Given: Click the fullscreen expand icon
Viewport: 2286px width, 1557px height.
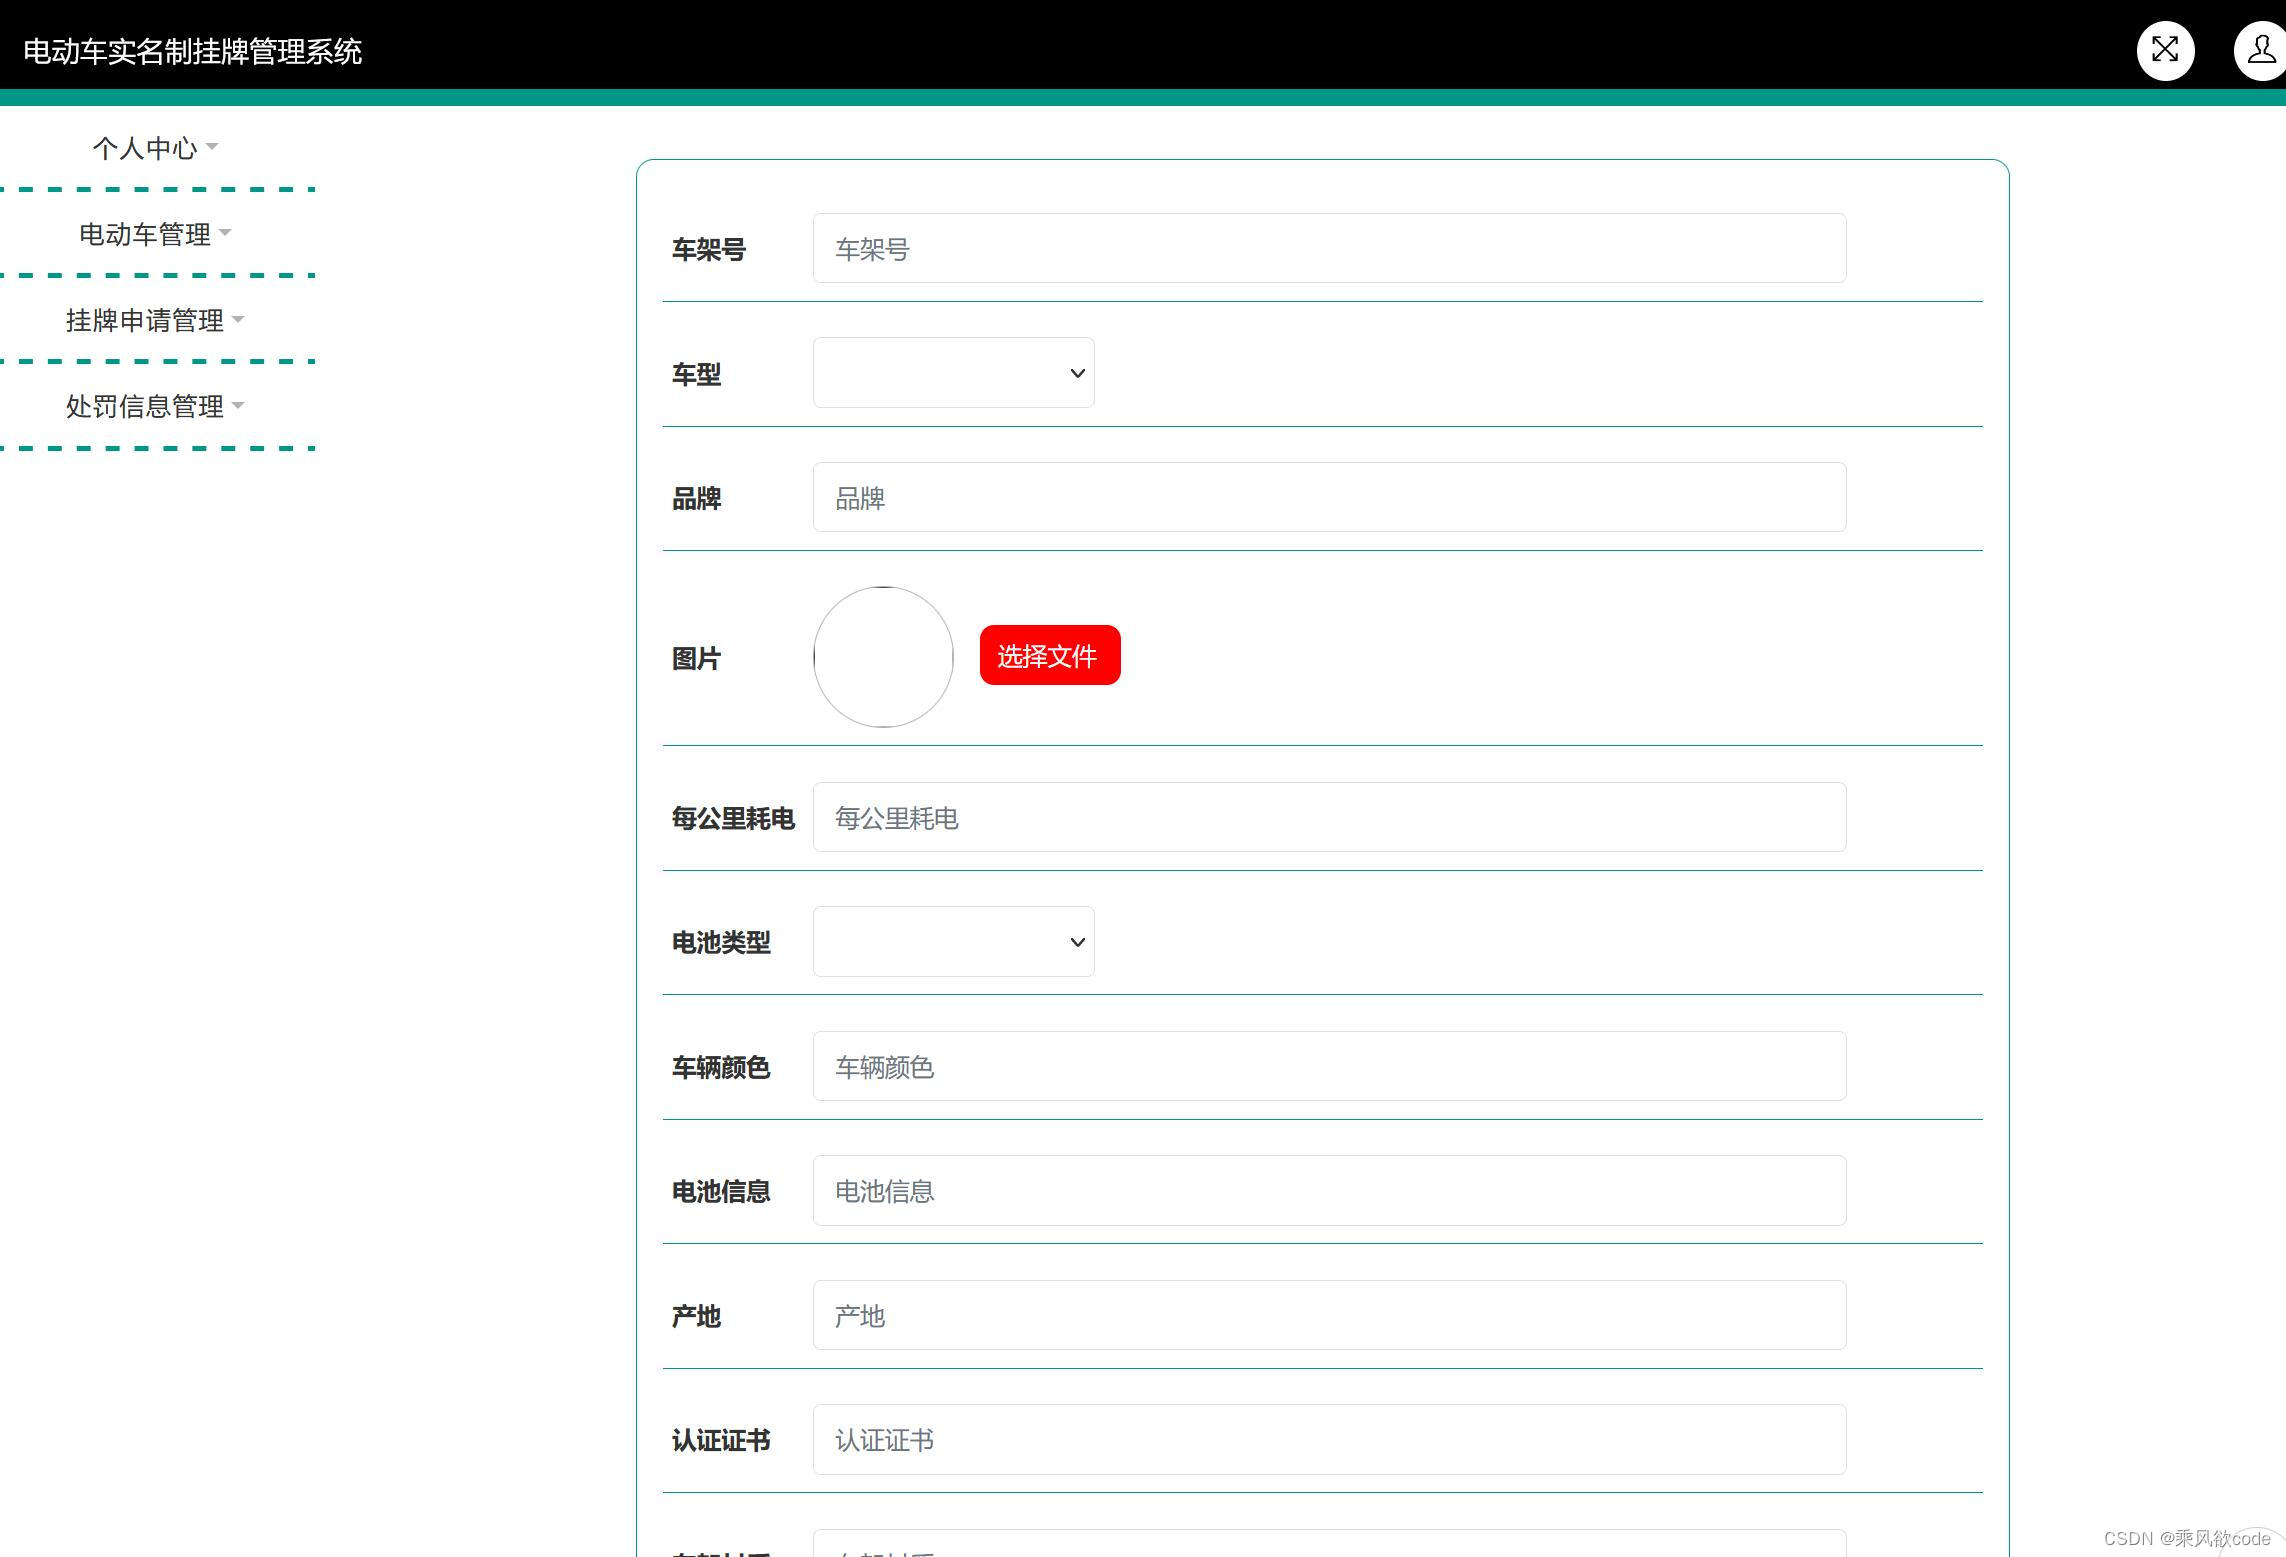Looking at the screenshot, I should coord(2165,50).
